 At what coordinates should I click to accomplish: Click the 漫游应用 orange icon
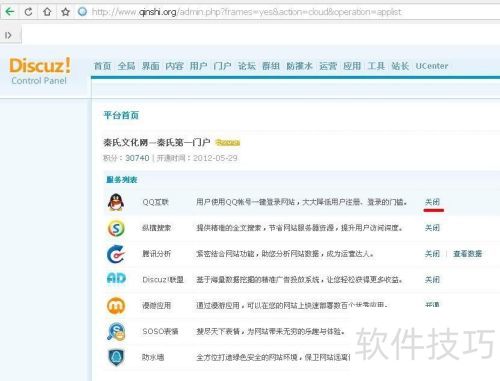pos(116,306)
